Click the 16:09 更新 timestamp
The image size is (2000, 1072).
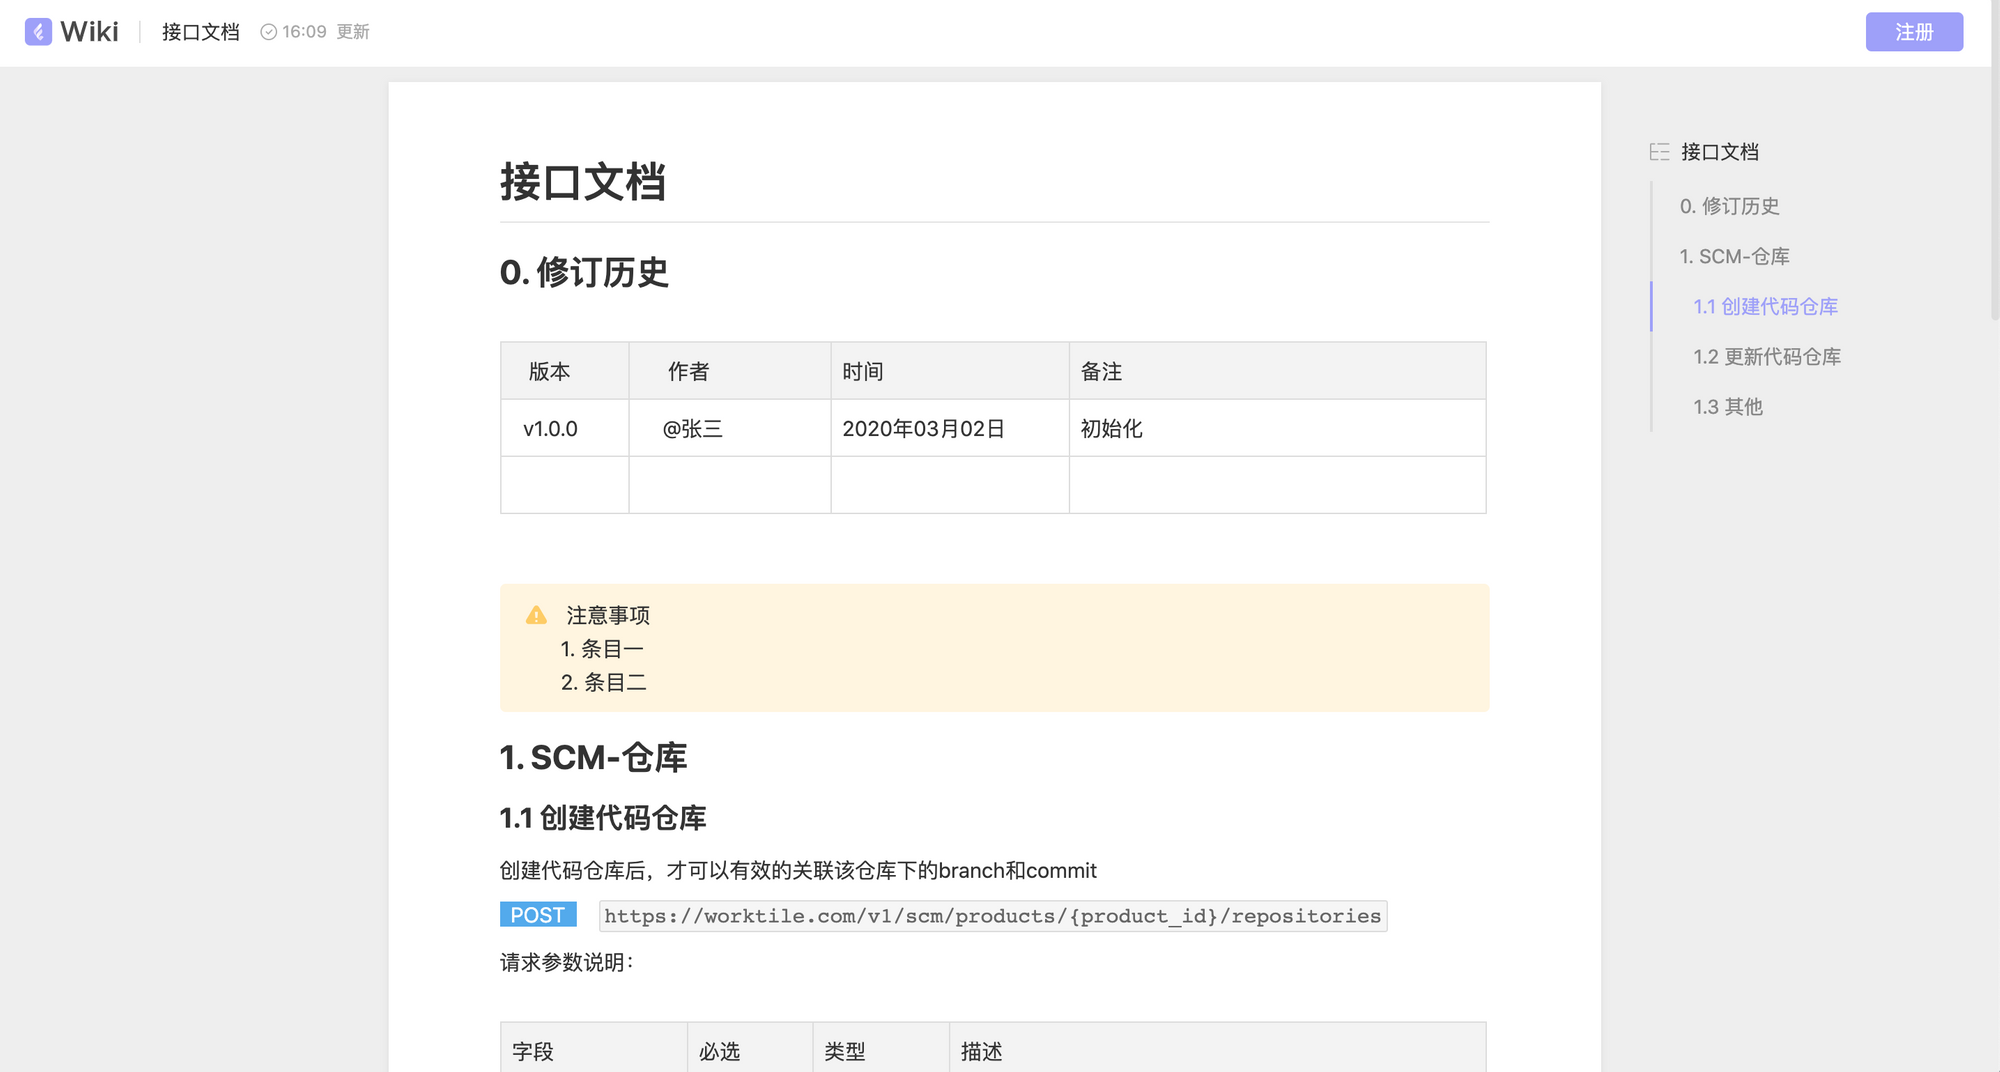[x=326, y=32]
